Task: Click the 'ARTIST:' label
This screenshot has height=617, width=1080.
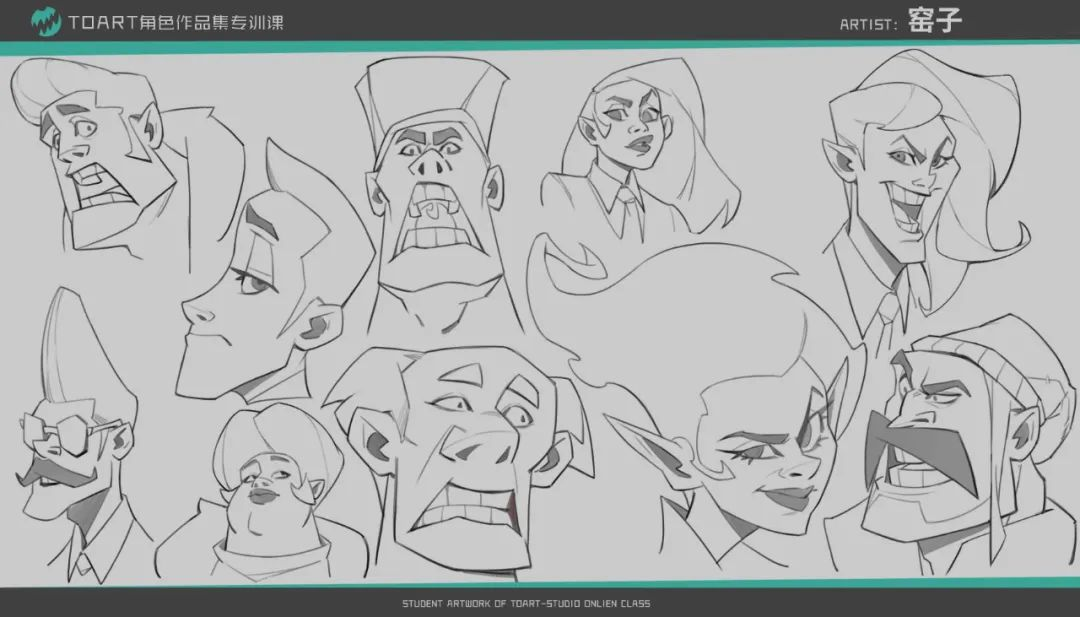Action: pyautogui.click(x=869, y=24)
